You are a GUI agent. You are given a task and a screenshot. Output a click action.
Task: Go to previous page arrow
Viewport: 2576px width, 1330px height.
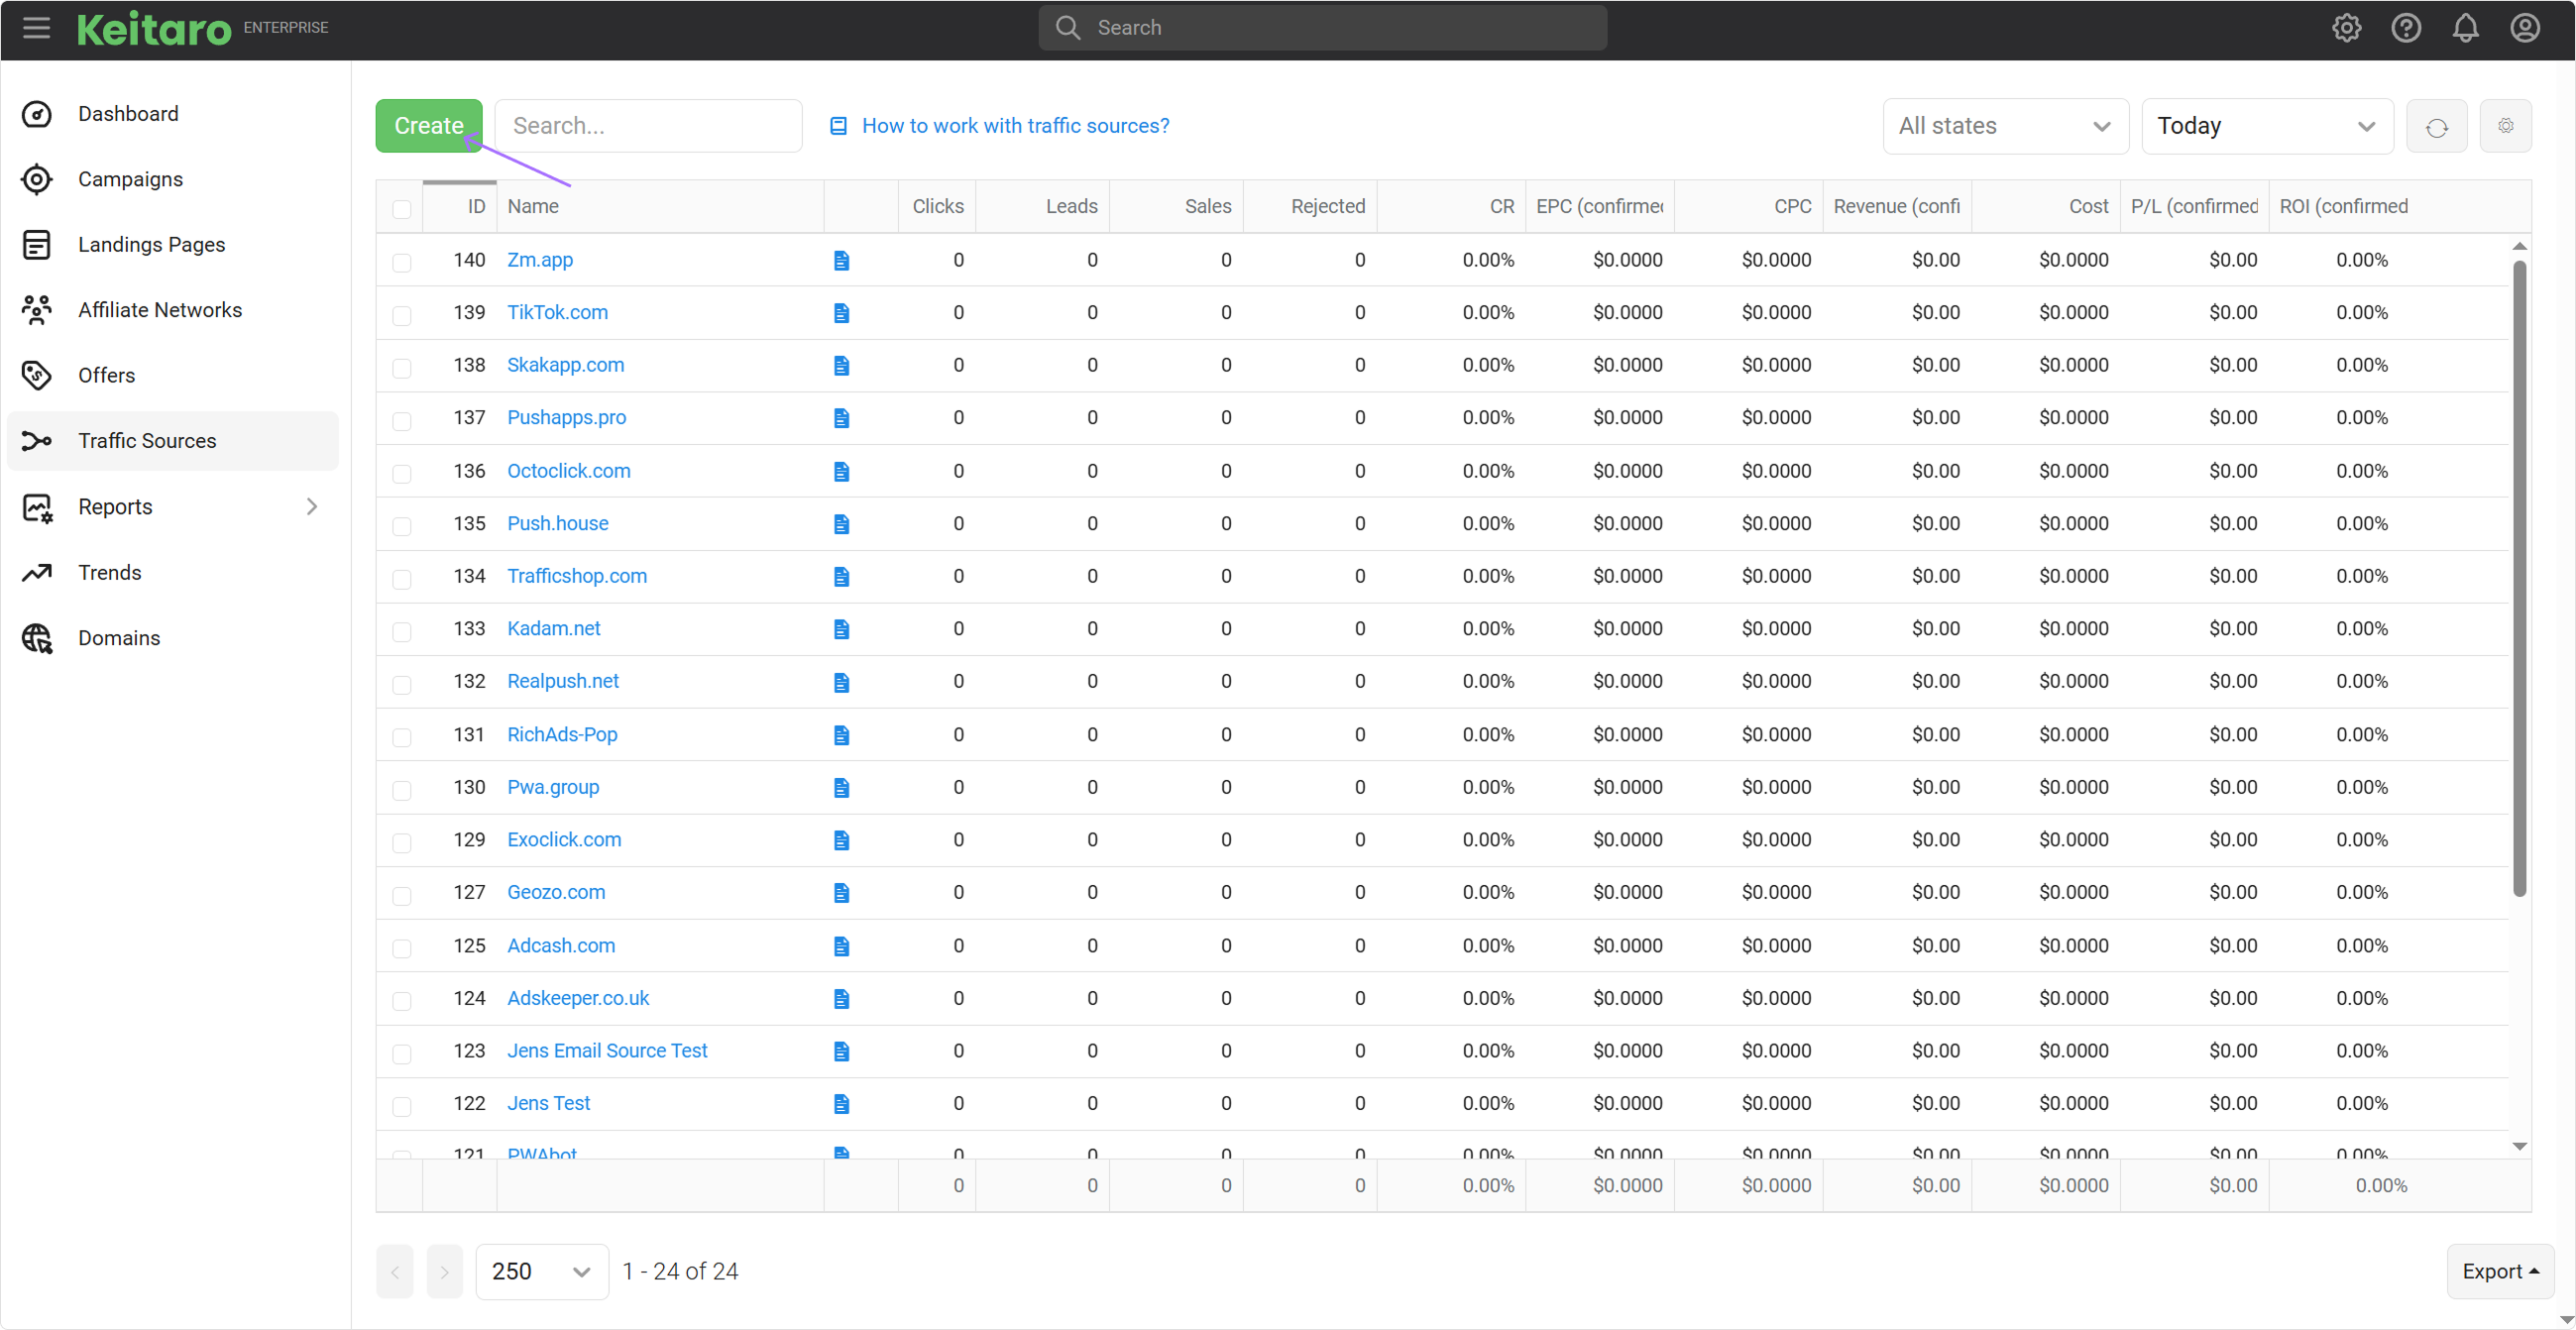[395, 1272]
